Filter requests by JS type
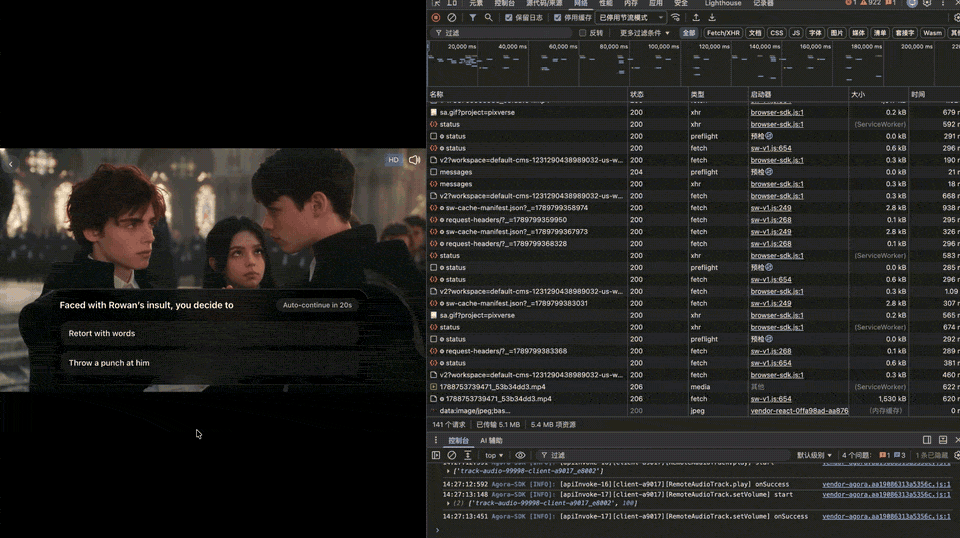Viewport: 960px width, 538px height. (796, 33)
